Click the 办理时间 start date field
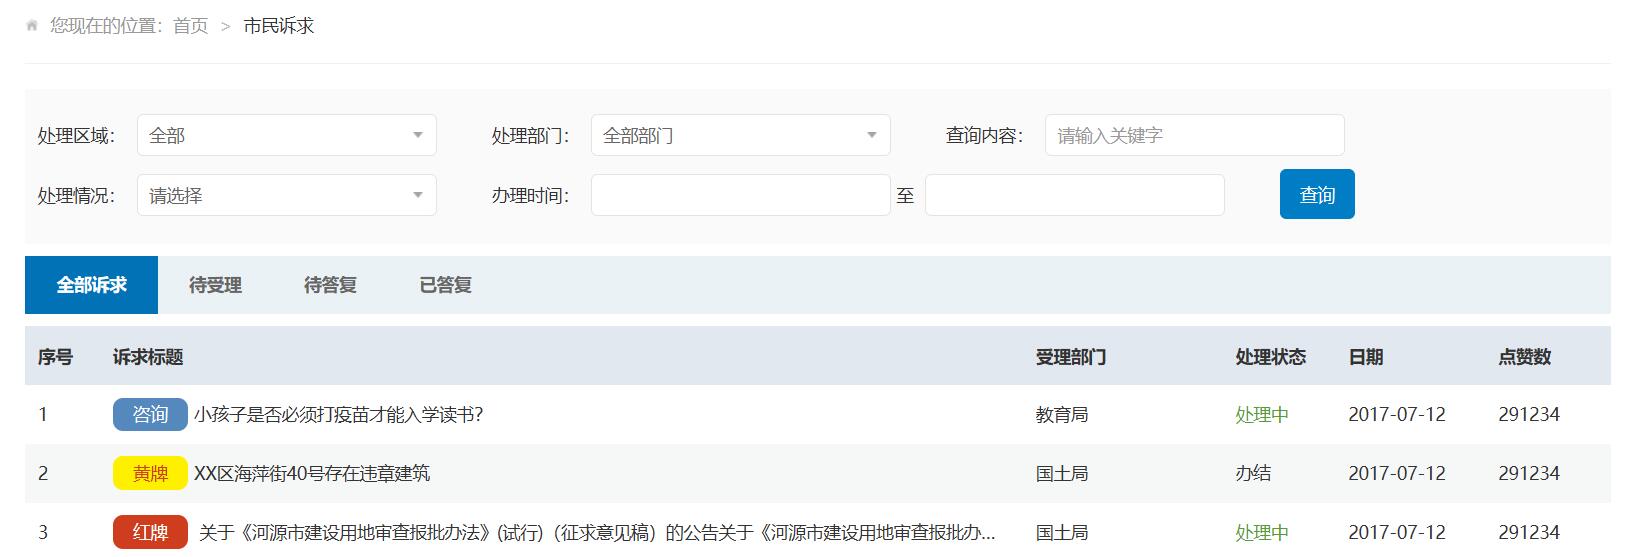Screen dimensions: 1630x557 click(740, 195)
